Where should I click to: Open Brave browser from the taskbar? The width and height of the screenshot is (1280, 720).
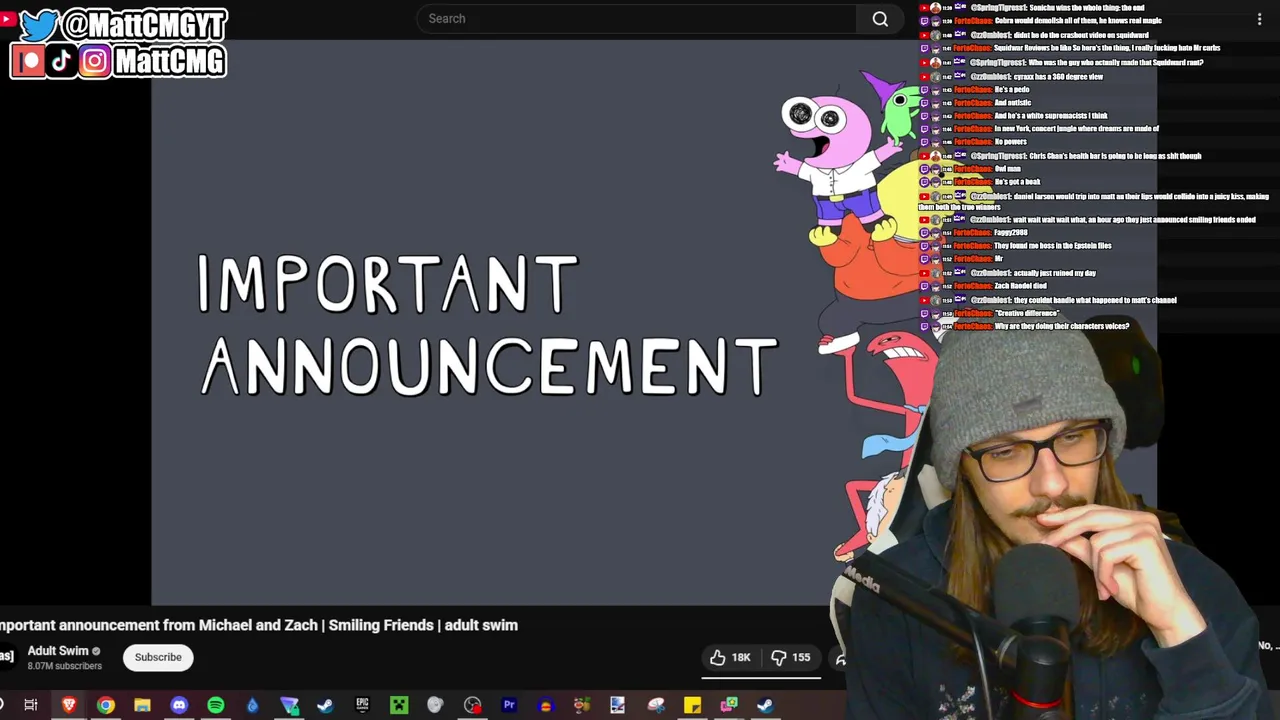69,705
